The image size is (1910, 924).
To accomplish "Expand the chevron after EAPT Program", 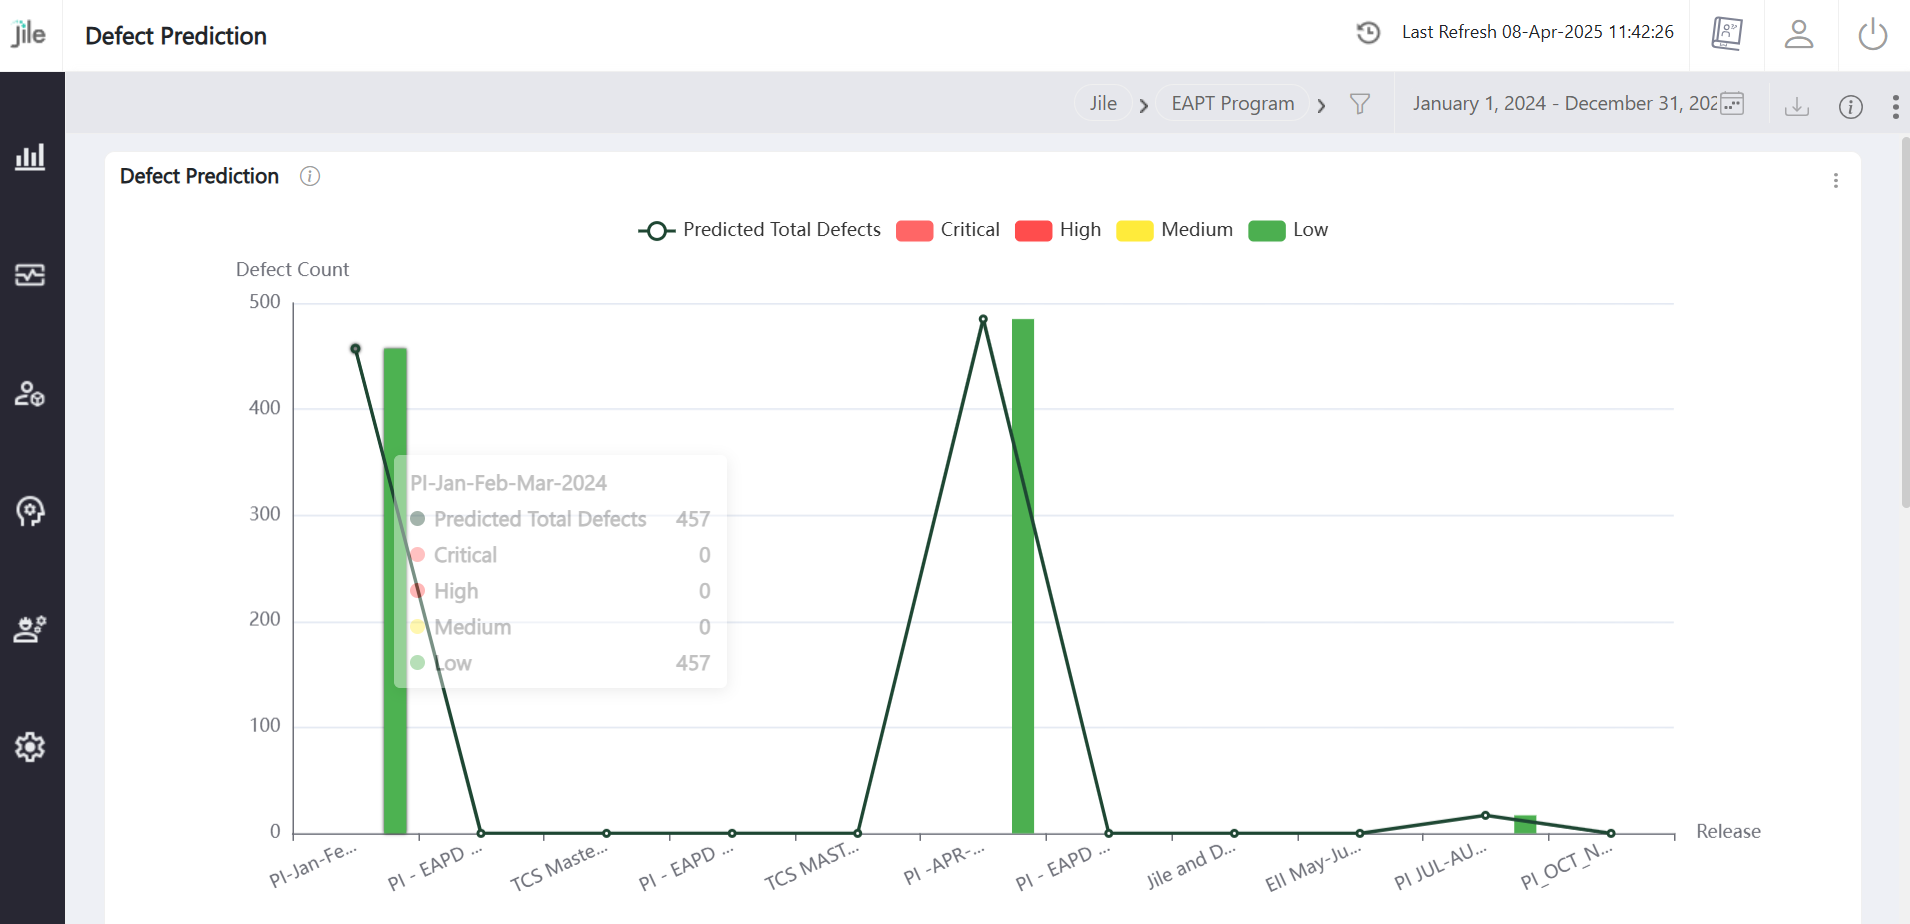I will pyautogui.click(x=1321, y=105).
